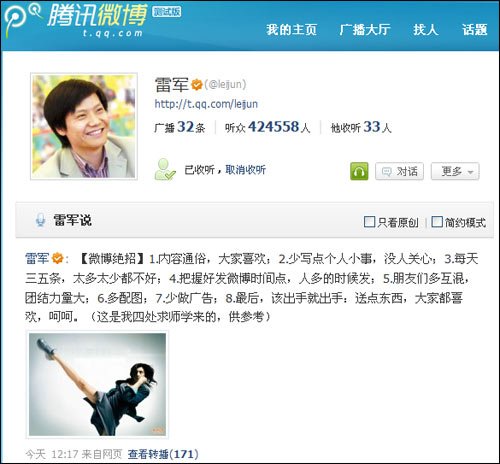
Task: Click the chat bubble icon in the 对话 button
Action: click(386, 172)
